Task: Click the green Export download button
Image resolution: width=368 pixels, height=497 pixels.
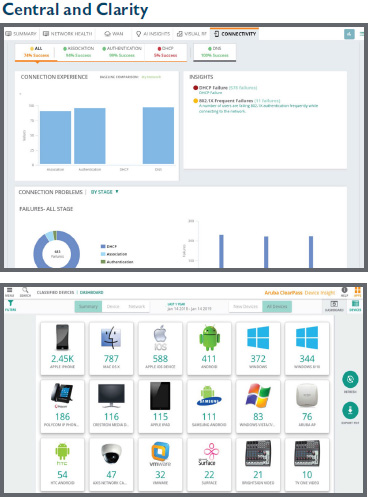Action: 350,410
